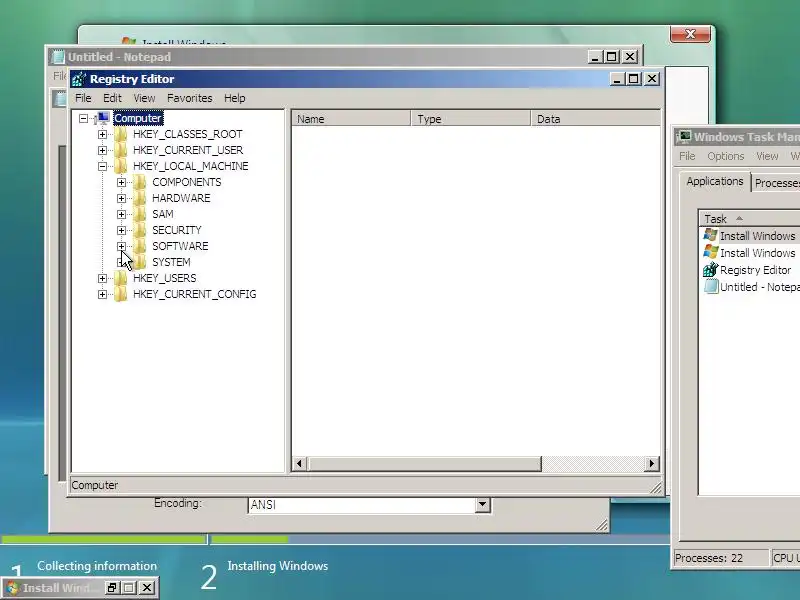Open Registry Editor Help menu
Viewport: 800px width, 600px height.
(x=235, y=98)
